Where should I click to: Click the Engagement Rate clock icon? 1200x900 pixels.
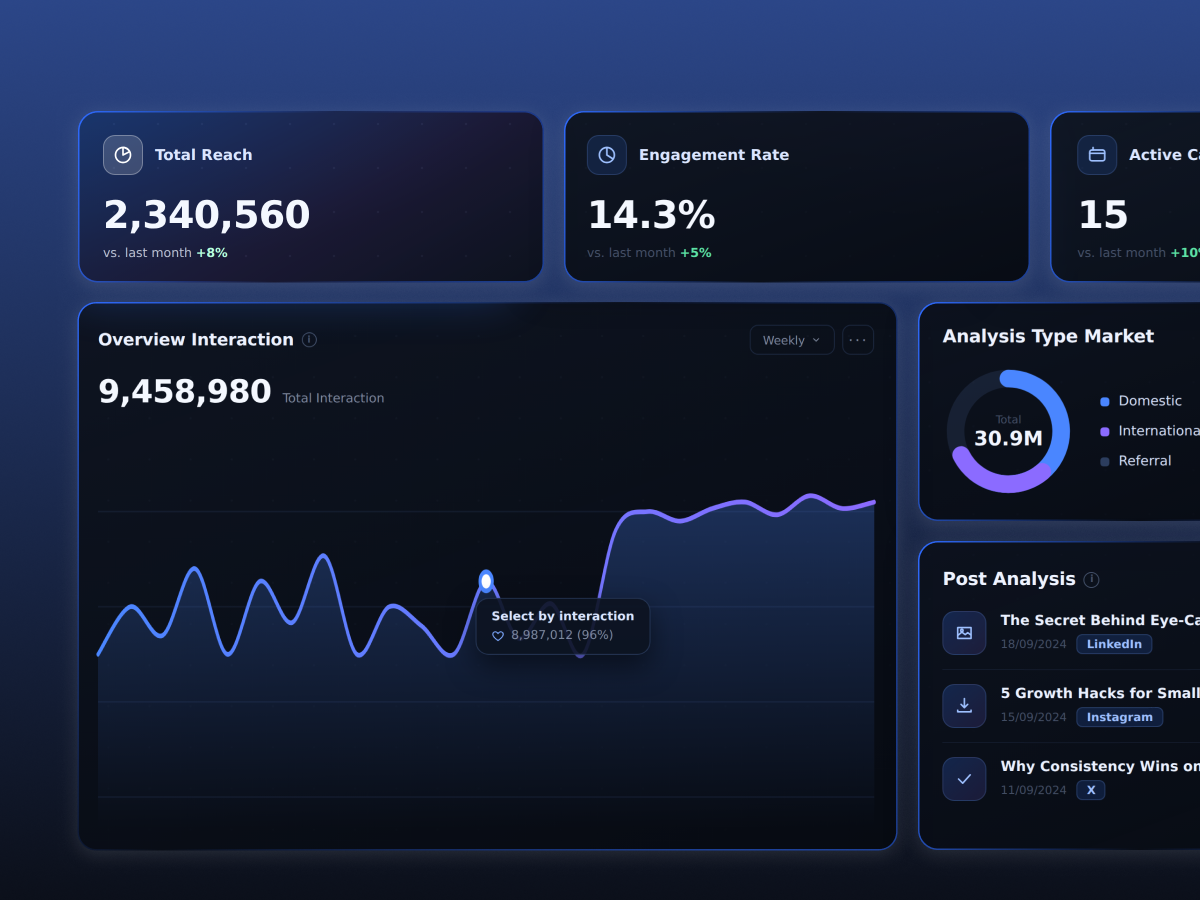click(x=607, y=155)
